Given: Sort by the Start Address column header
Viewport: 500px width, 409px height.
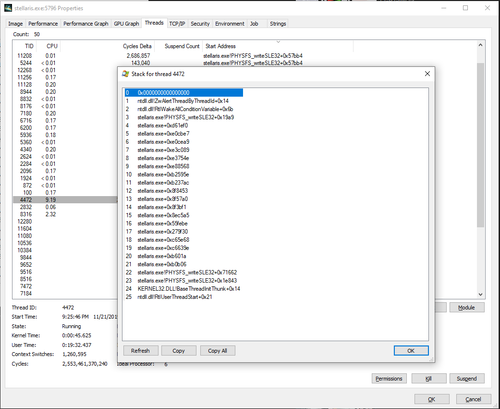Looking at the screenshot, I should [278, 46].
